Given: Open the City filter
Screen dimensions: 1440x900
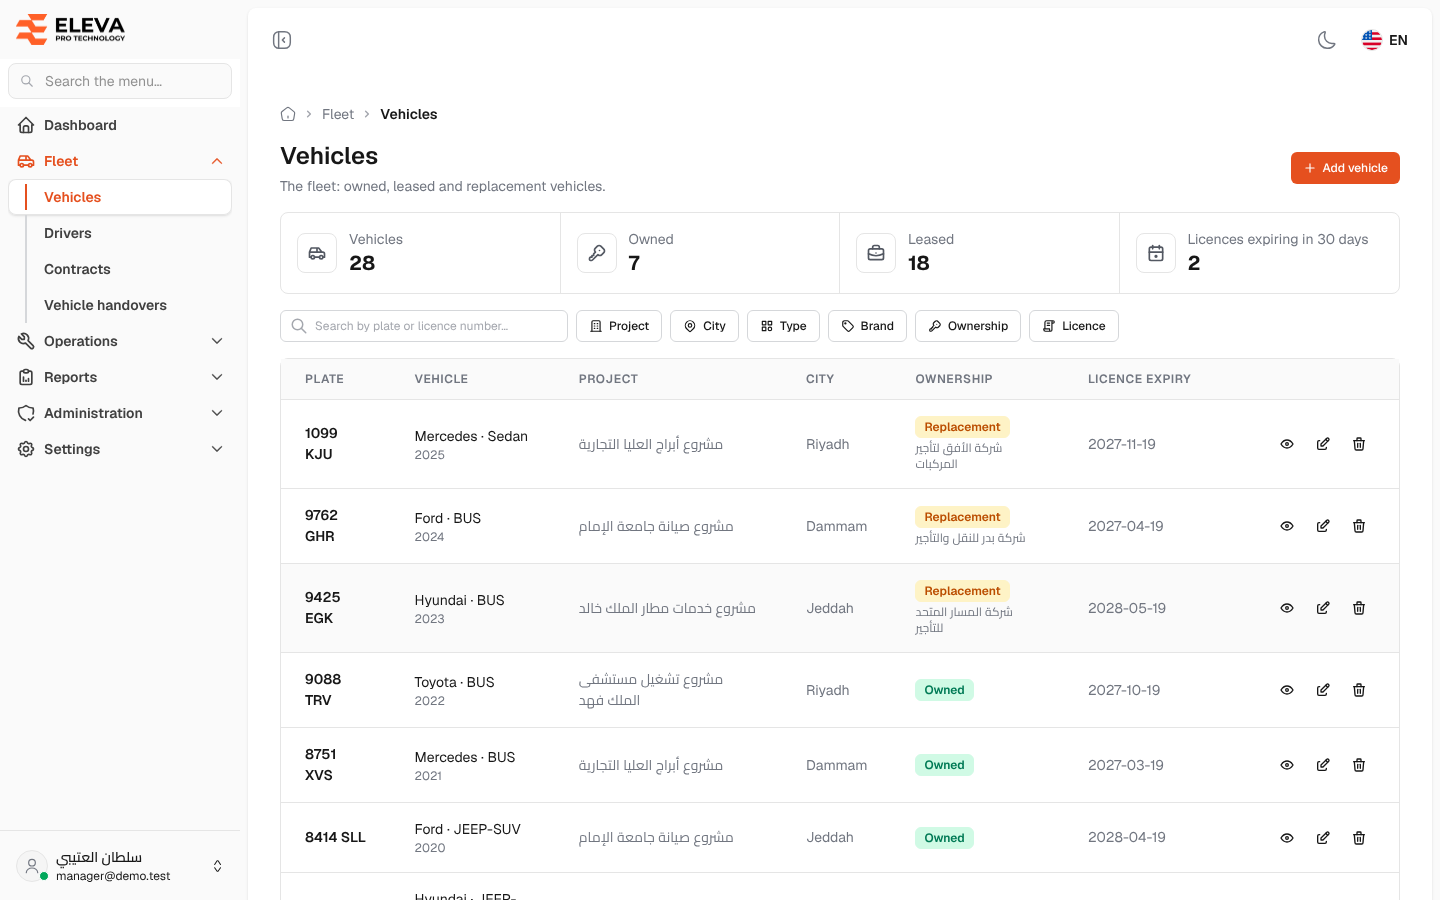Looking at the screenshot, I should pos(704,326).
